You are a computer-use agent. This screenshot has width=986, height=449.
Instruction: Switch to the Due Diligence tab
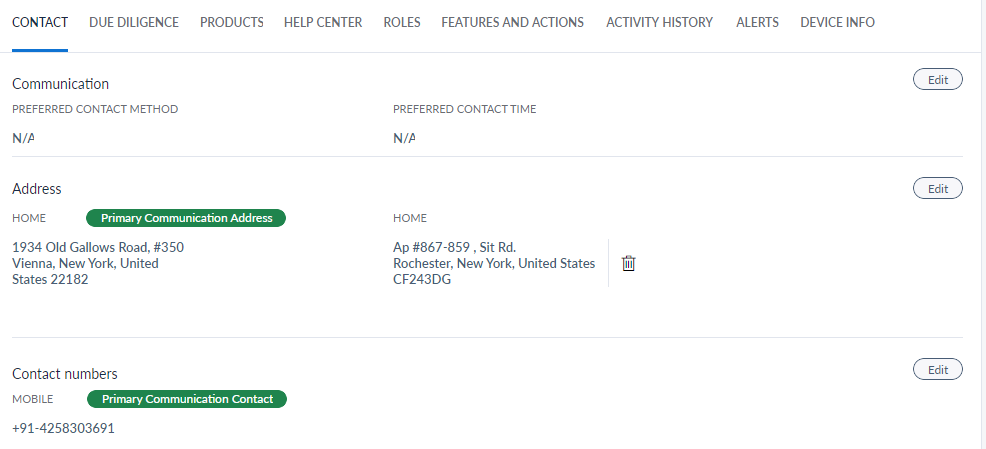(134, 22)
